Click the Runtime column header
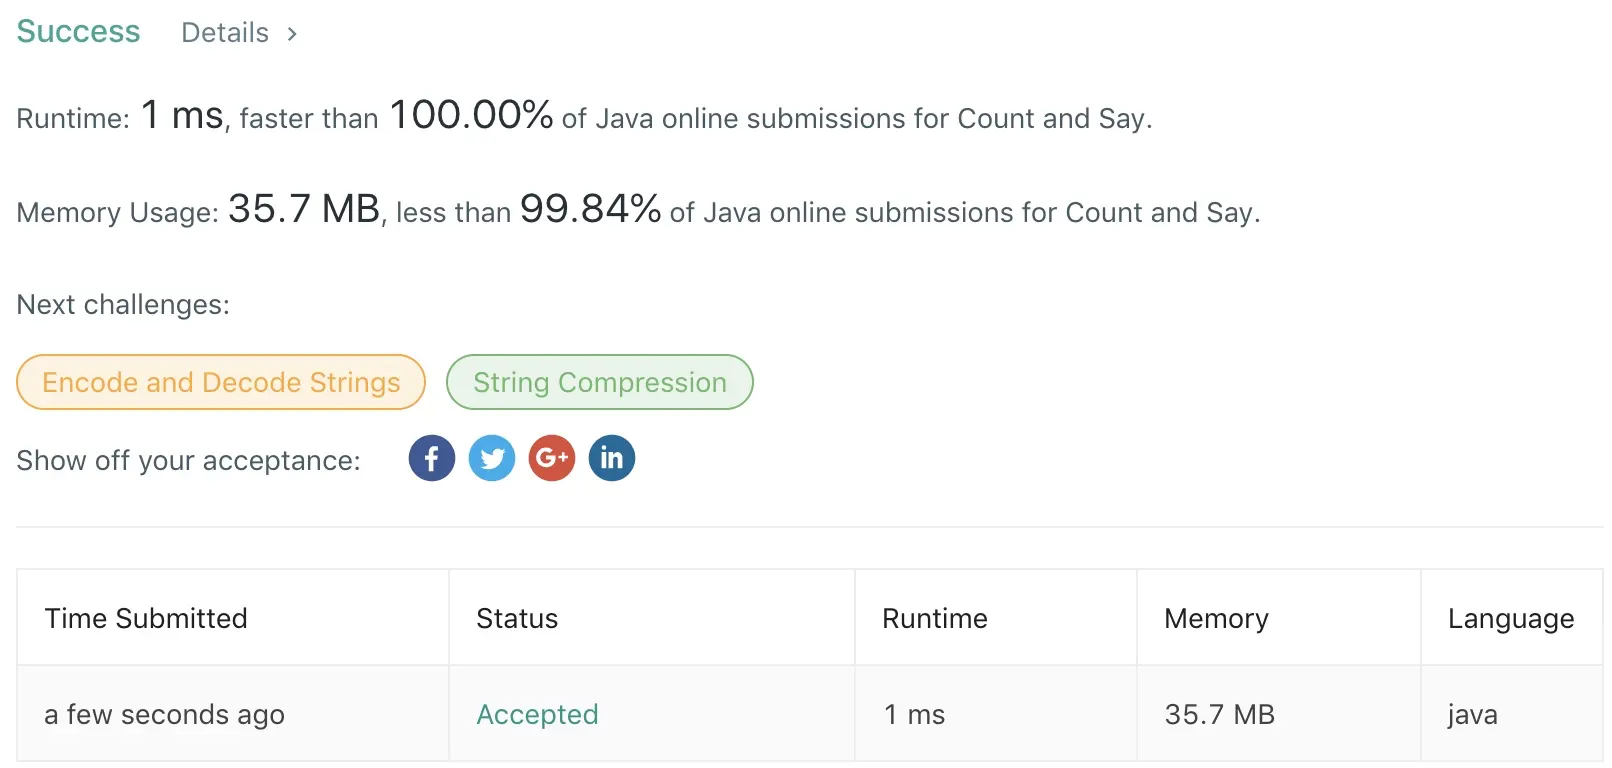The width and height of the screenshot is (1612, 768). (x=935, y=619)
